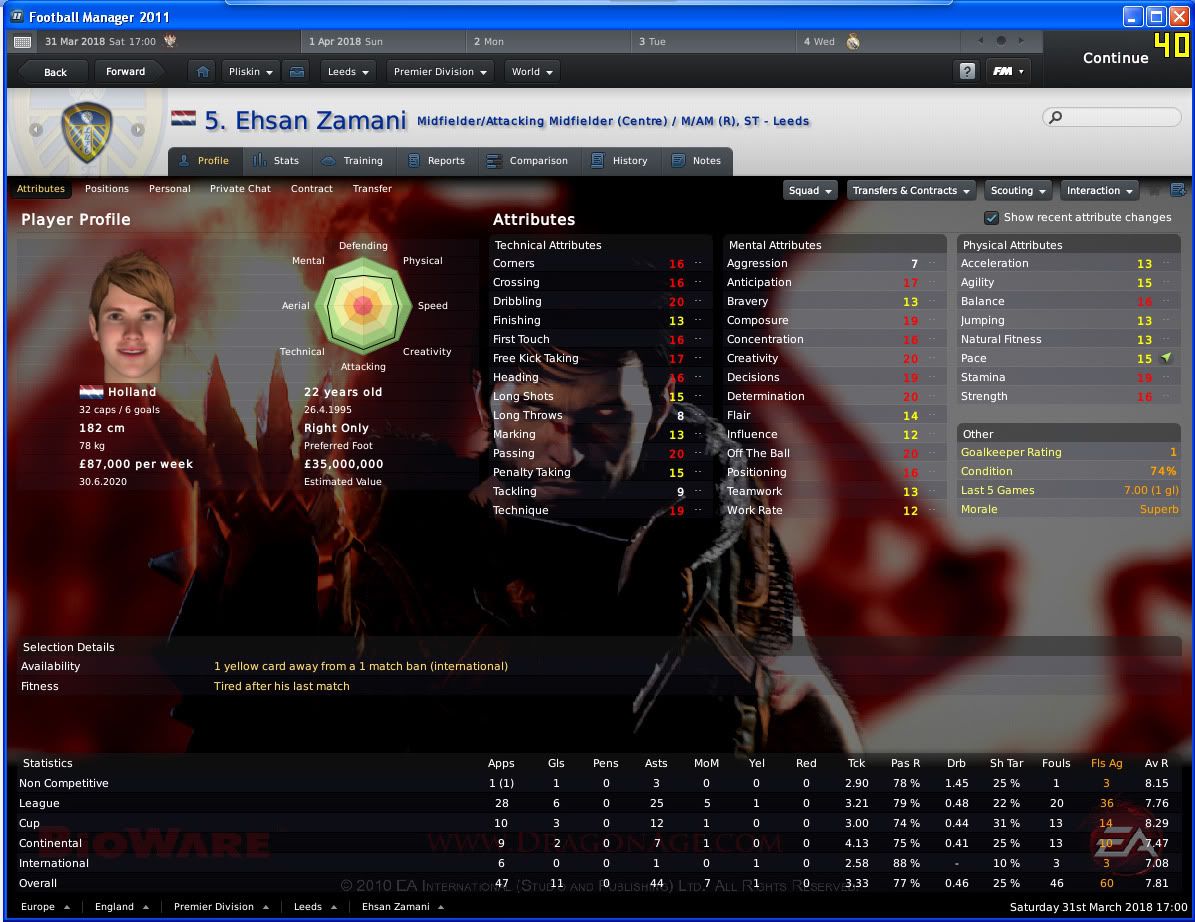Click the "£35,000,000" estimated value

coord(344,464)
